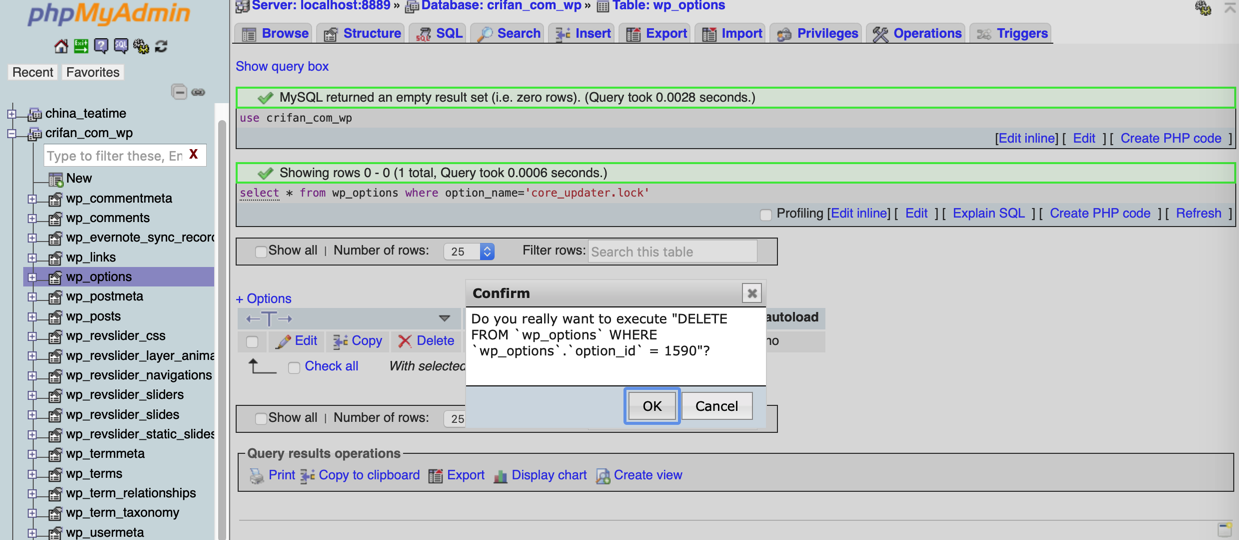Click the crifan_com_wp database icon
Viewport: 1239px width, 540px height.
tap(35, 133)
